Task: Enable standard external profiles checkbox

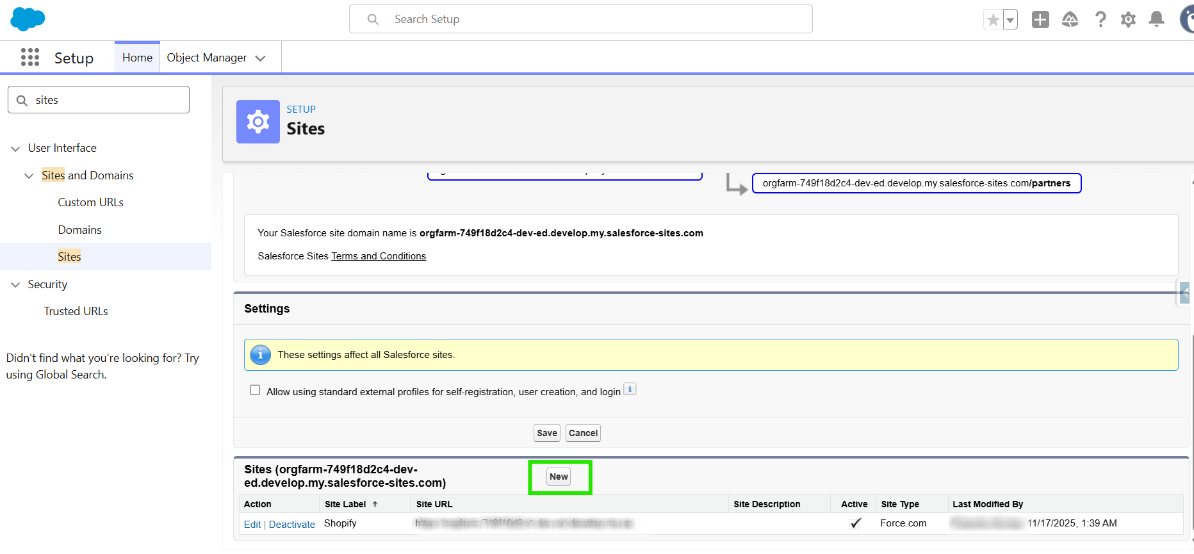Action: click(x=255, y=391)
